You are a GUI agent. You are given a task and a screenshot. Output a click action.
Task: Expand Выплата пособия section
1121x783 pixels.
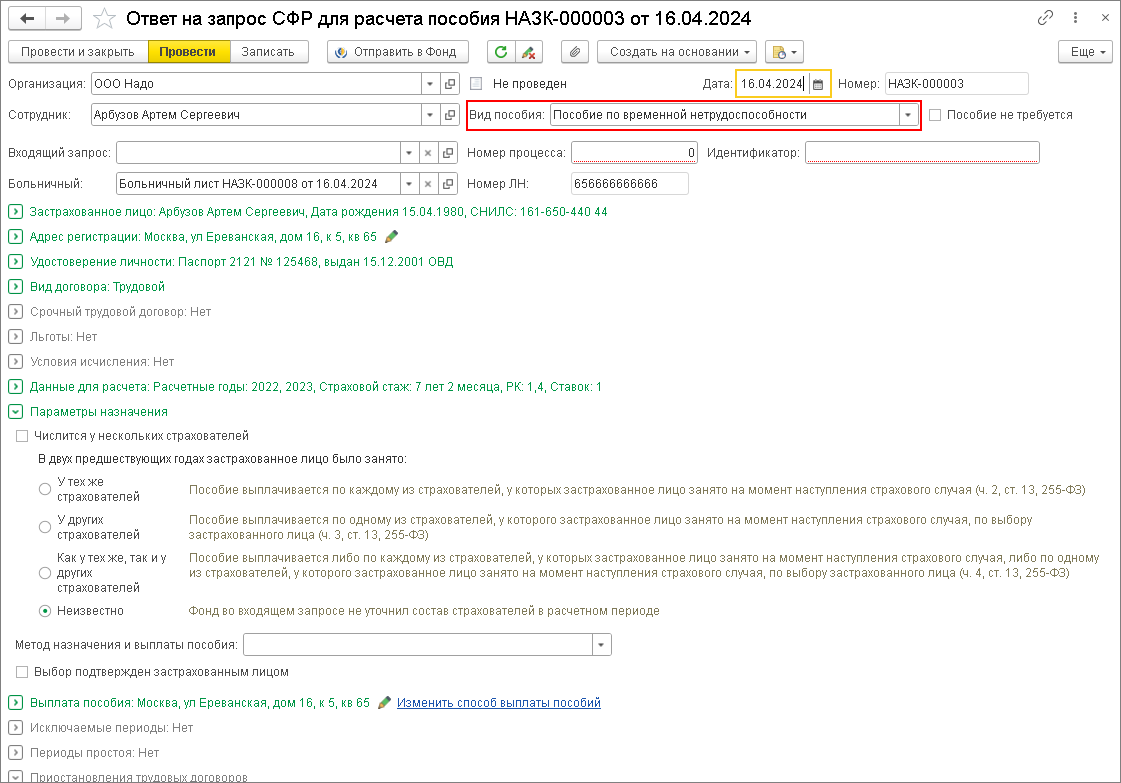15,703
